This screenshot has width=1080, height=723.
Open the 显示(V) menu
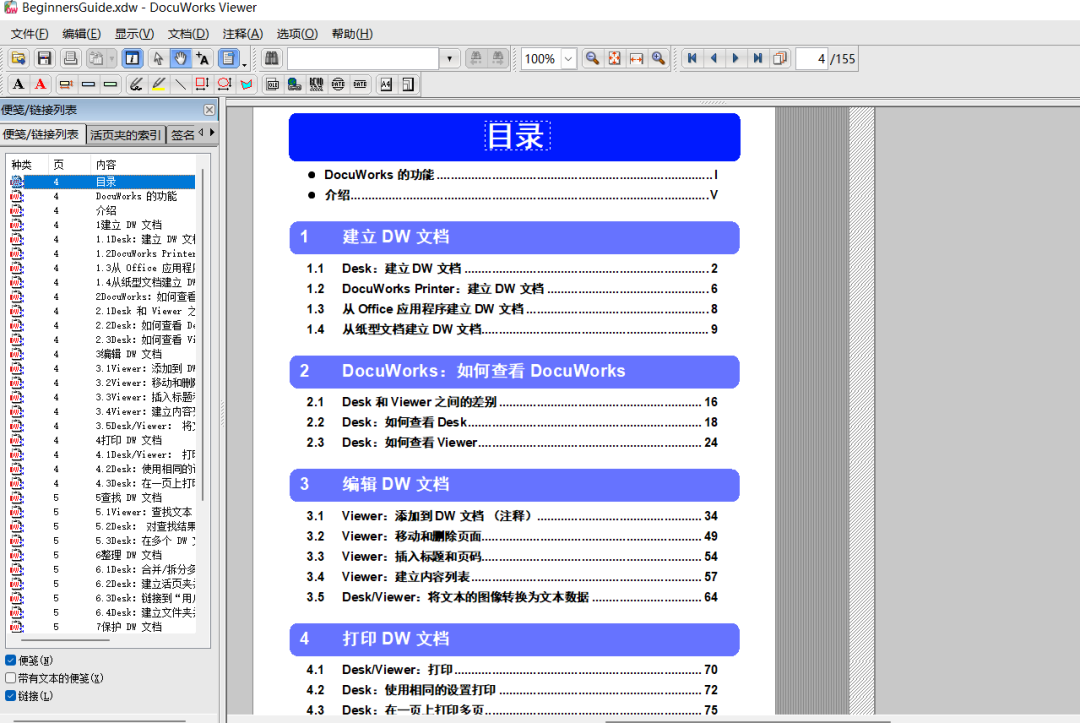tap(134, 34)
